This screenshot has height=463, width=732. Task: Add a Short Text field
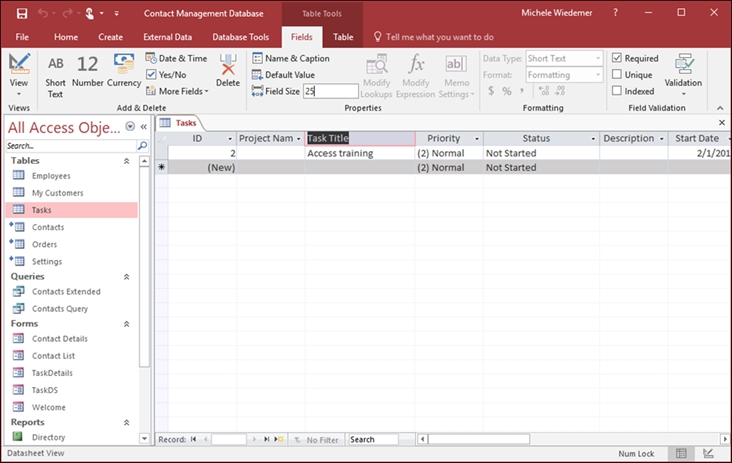pyautogui.click(x=56, y=76)
